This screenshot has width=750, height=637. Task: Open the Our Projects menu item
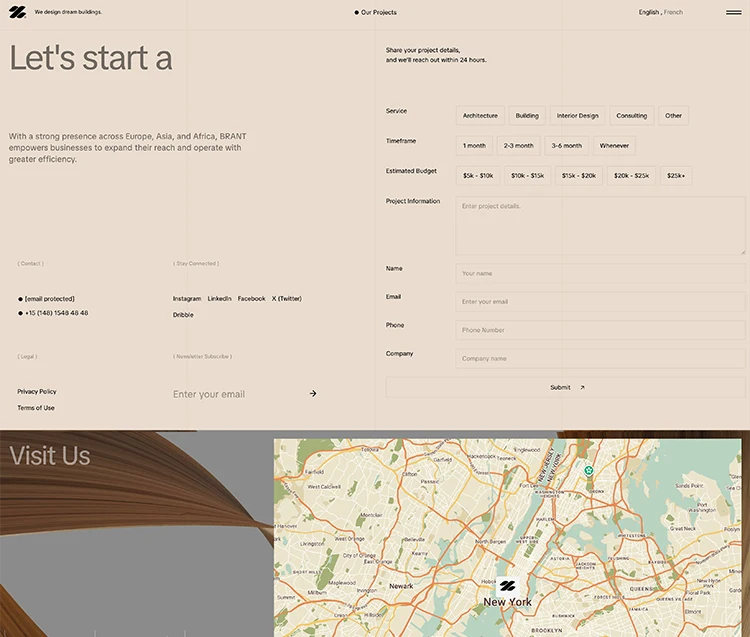coord(378,12)
